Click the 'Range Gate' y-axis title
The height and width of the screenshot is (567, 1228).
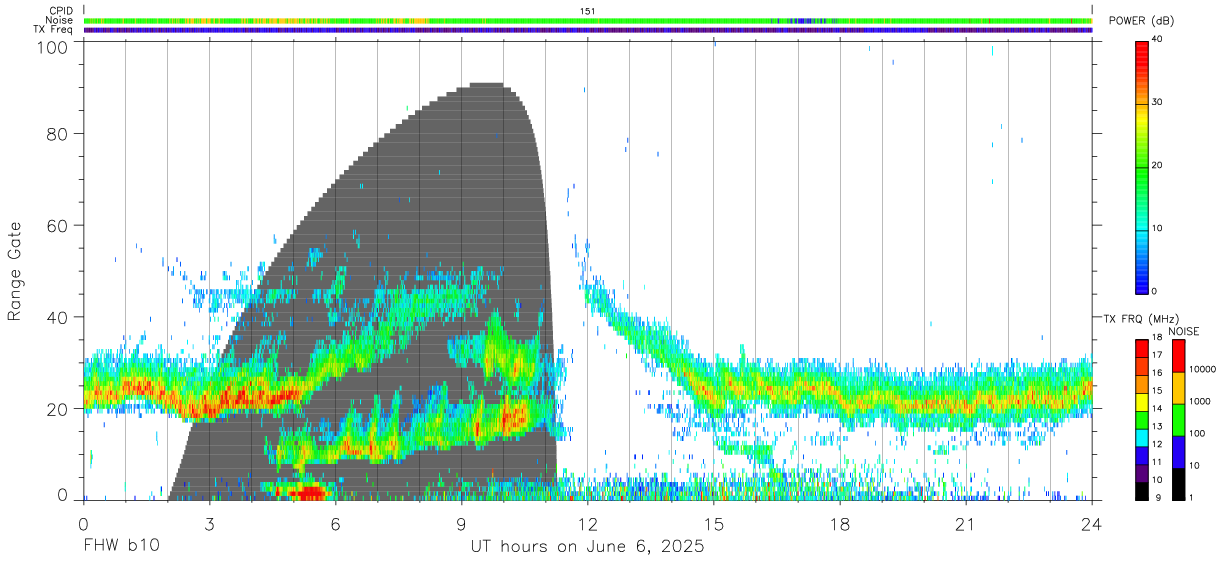click(15, 271)
